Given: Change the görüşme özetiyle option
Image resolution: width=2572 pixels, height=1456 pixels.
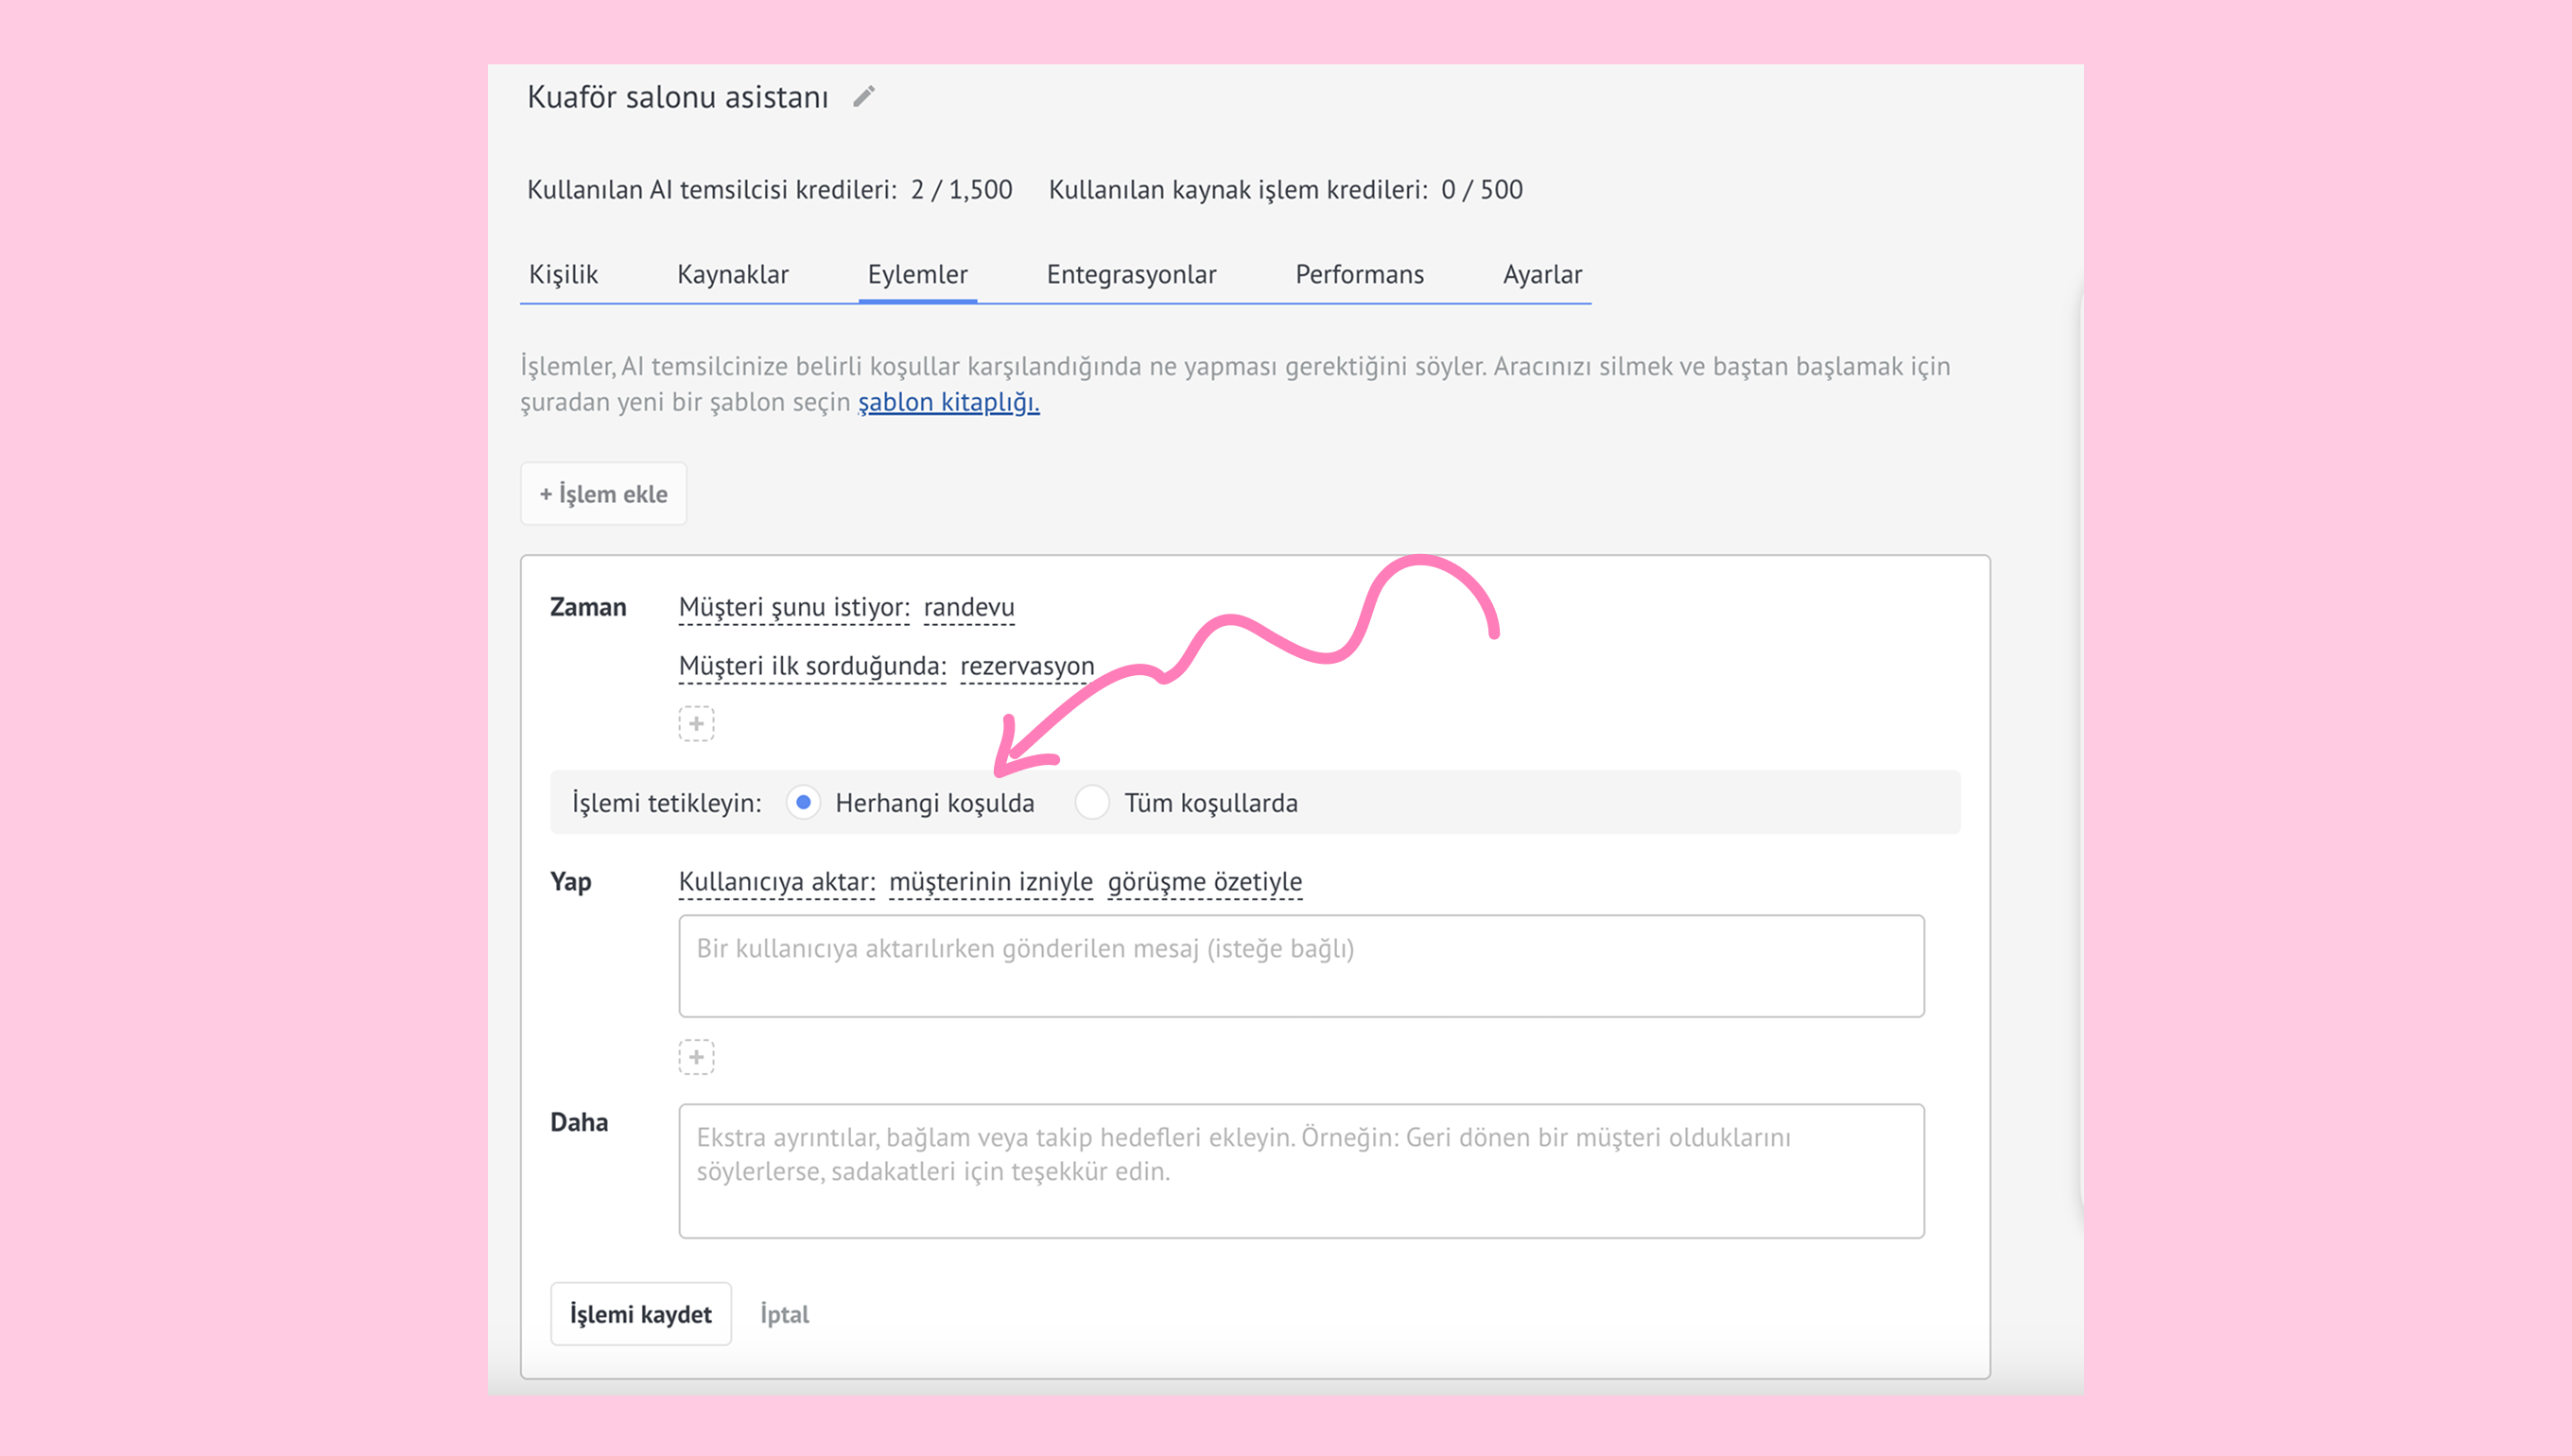Looking at the screenshot, I should 1204,882.
